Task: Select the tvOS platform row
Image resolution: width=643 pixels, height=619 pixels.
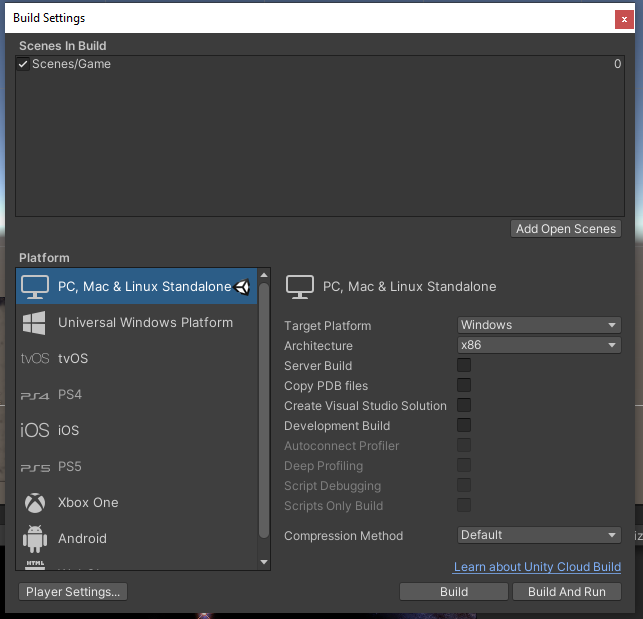Action: pyautogui.click(x=137, y=359)
